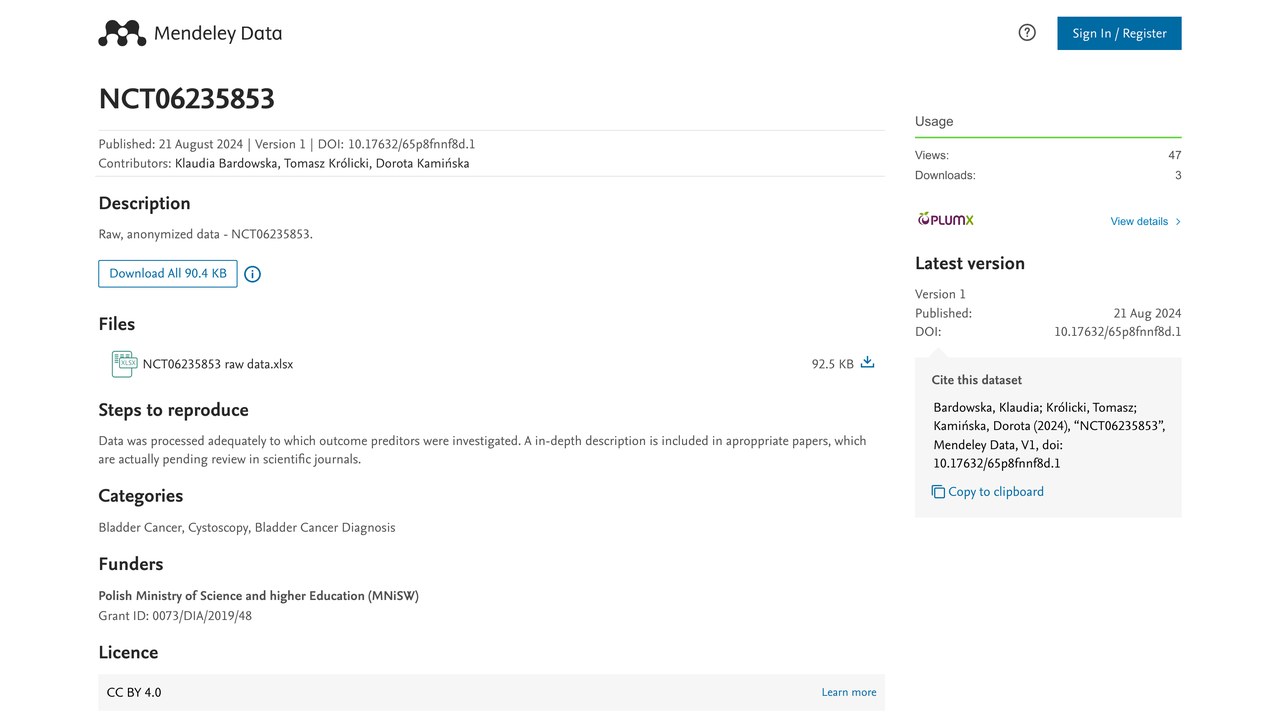Screen dimensions: 1280x720
Task: Open contributor Klaudia Bardowska
Action: [226, 163]
